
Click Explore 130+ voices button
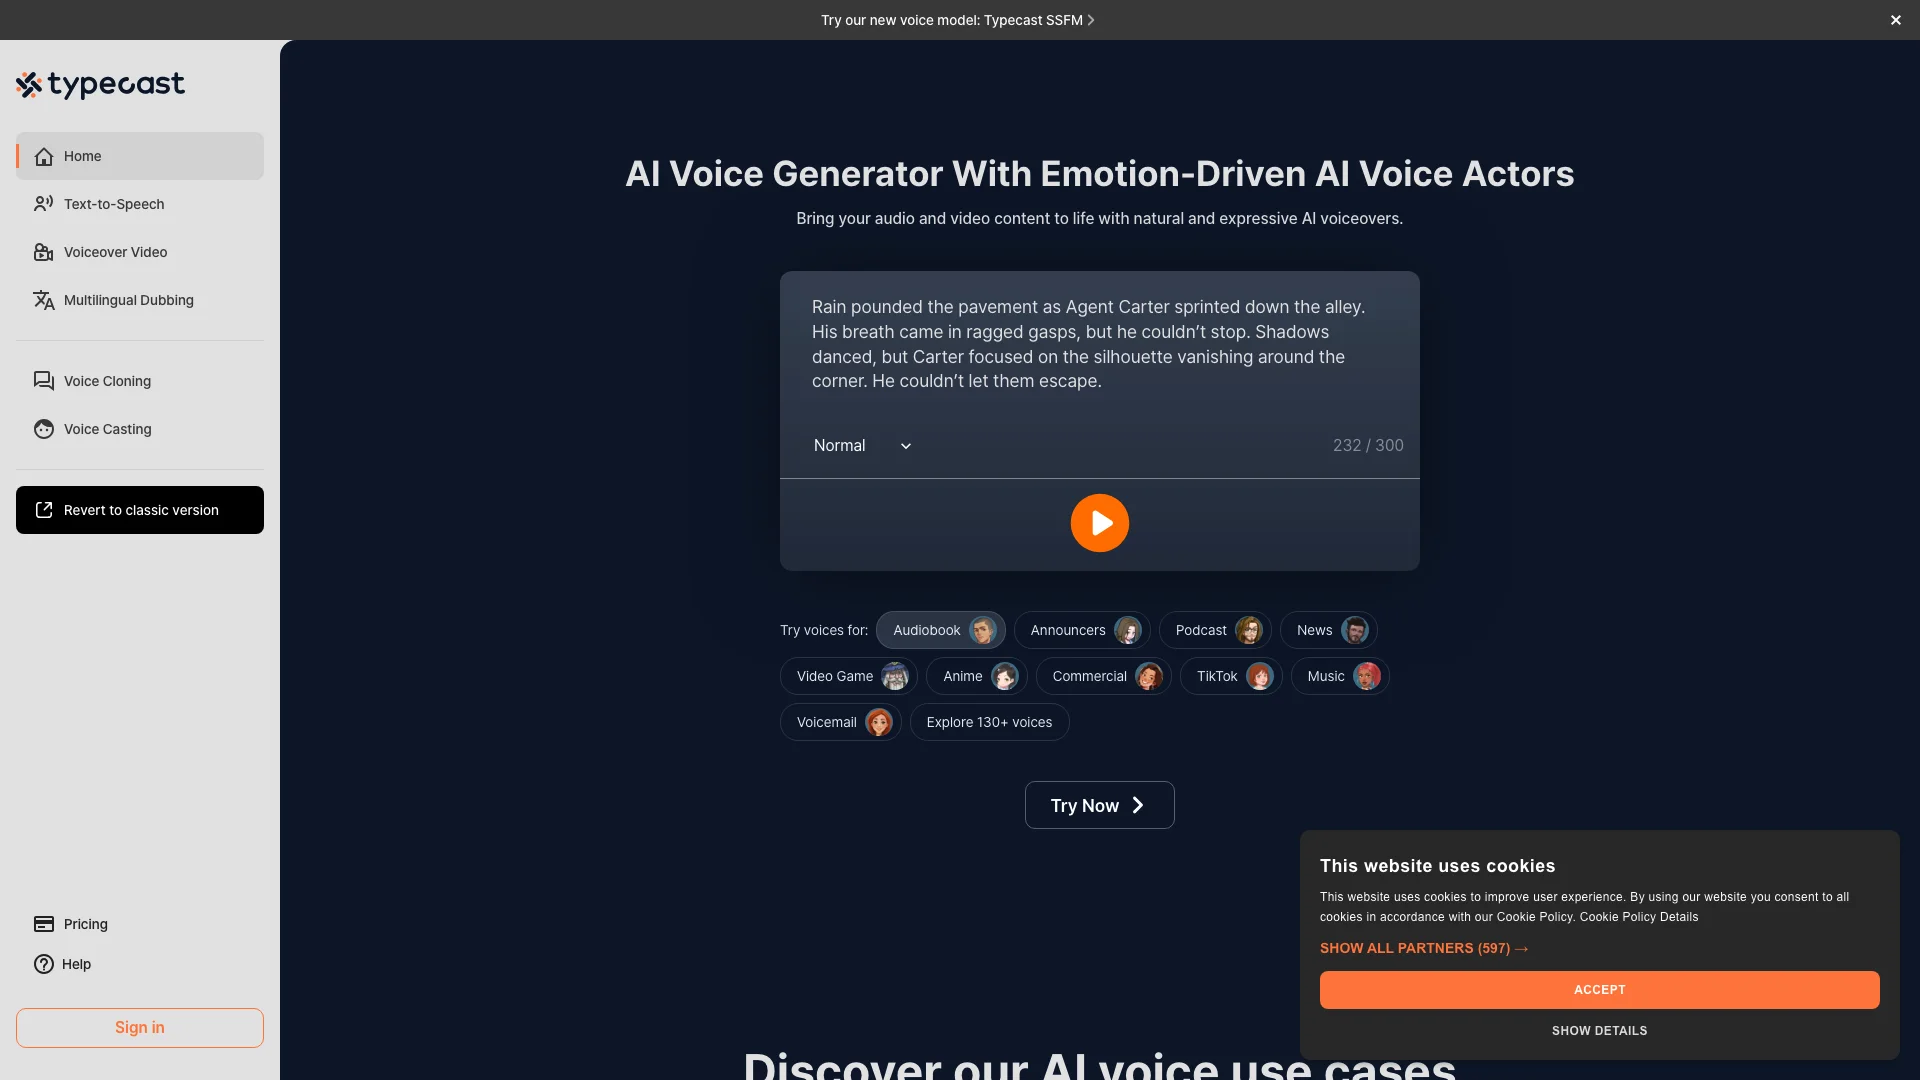point(989,723)
